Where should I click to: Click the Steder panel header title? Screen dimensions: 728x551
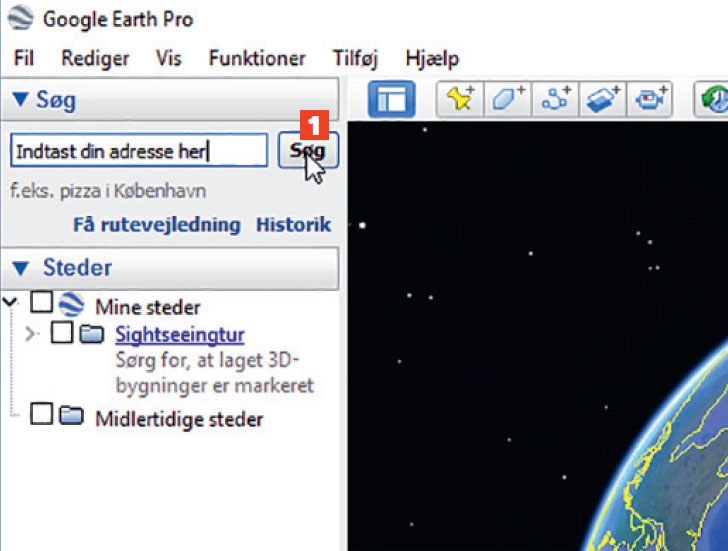point(77,267)
